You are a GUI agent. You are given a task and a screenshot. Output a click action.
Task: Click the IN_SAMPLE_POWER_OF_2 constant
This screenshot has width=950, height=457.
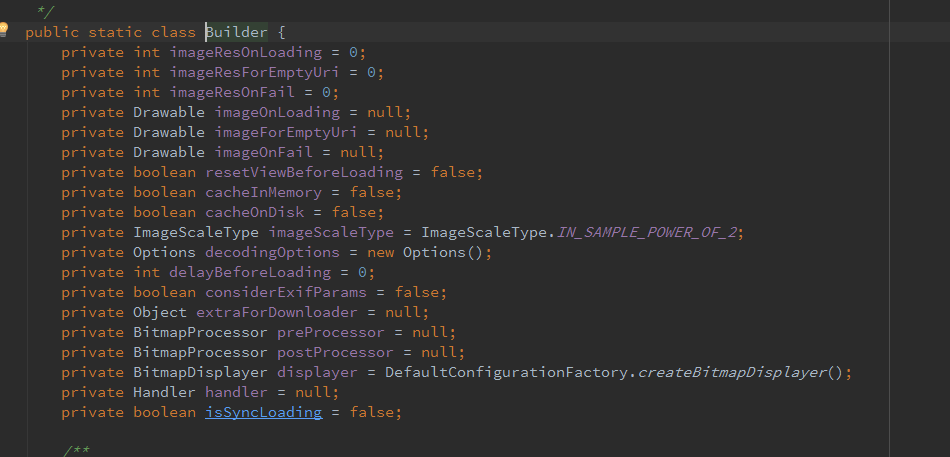[648, 232]
